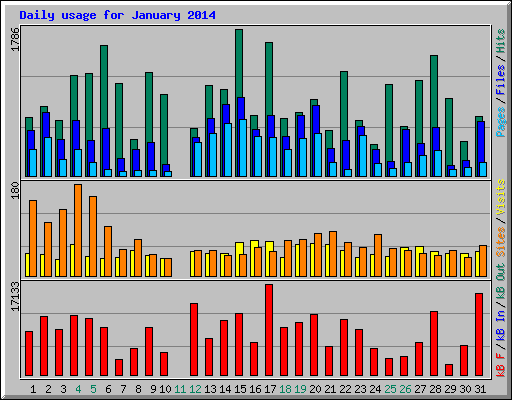The width and height of the screenshot is (512, 400).
Task: Click day label 31 on the x-axis
Action: (480, 389)
